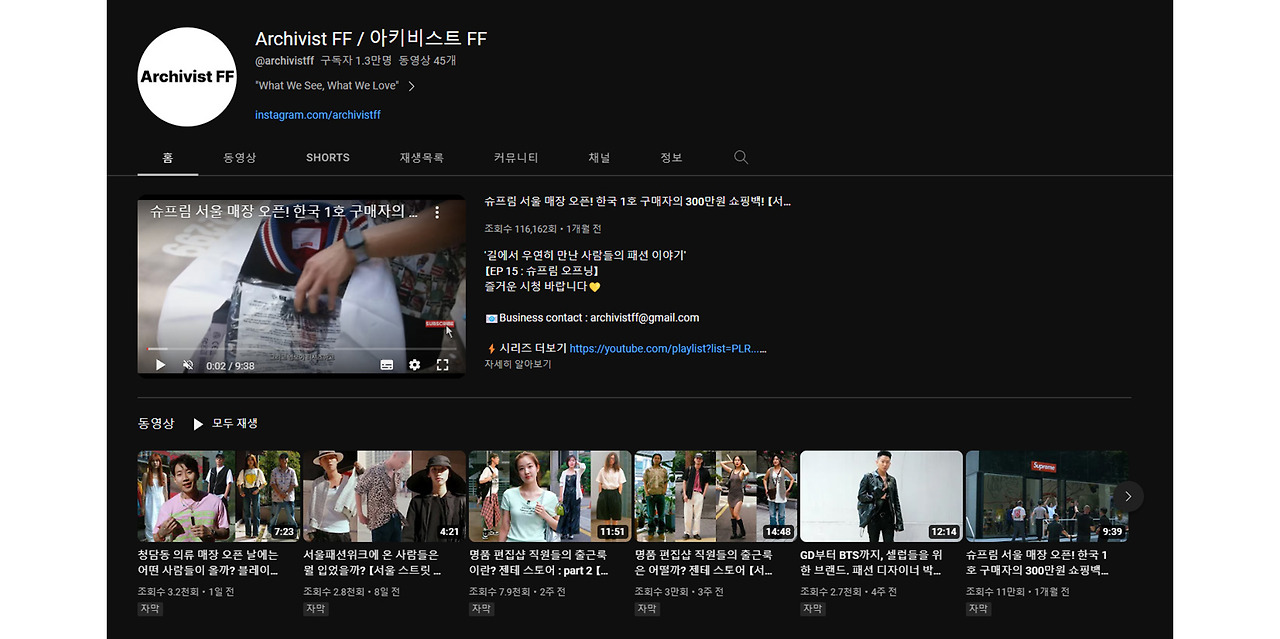Screen dimensions: 1280x639
Task: Play the featured video
Action: coord(160,365)
